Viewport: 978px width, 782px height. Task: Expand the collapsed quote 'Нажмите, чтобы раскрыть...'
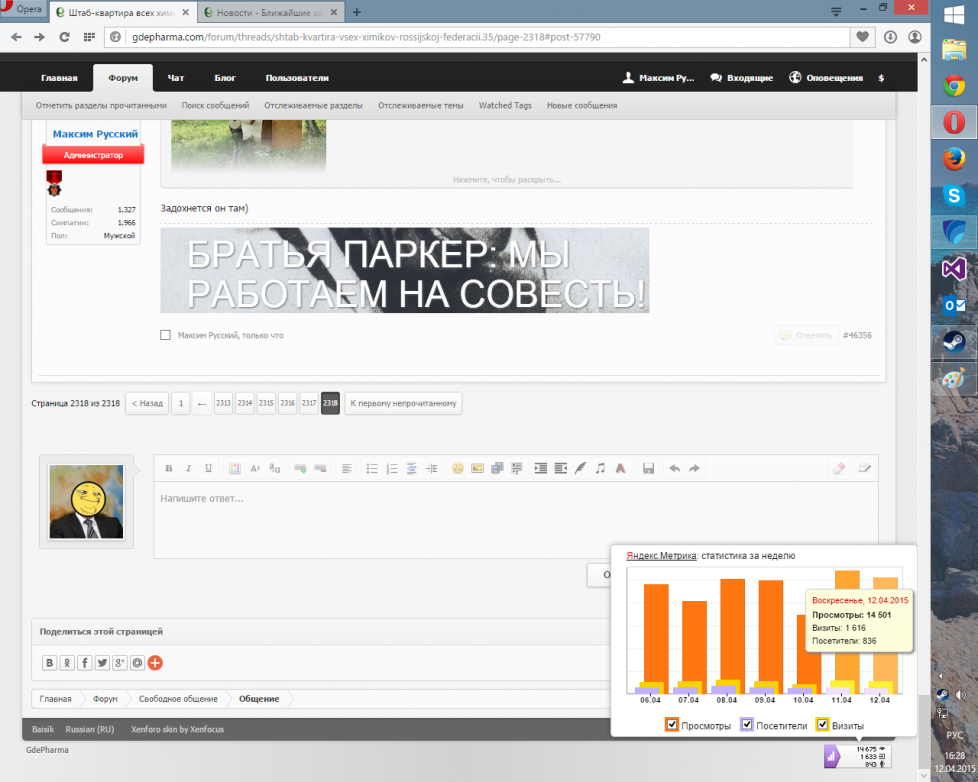pyautogui.click(x=506, y=180)
